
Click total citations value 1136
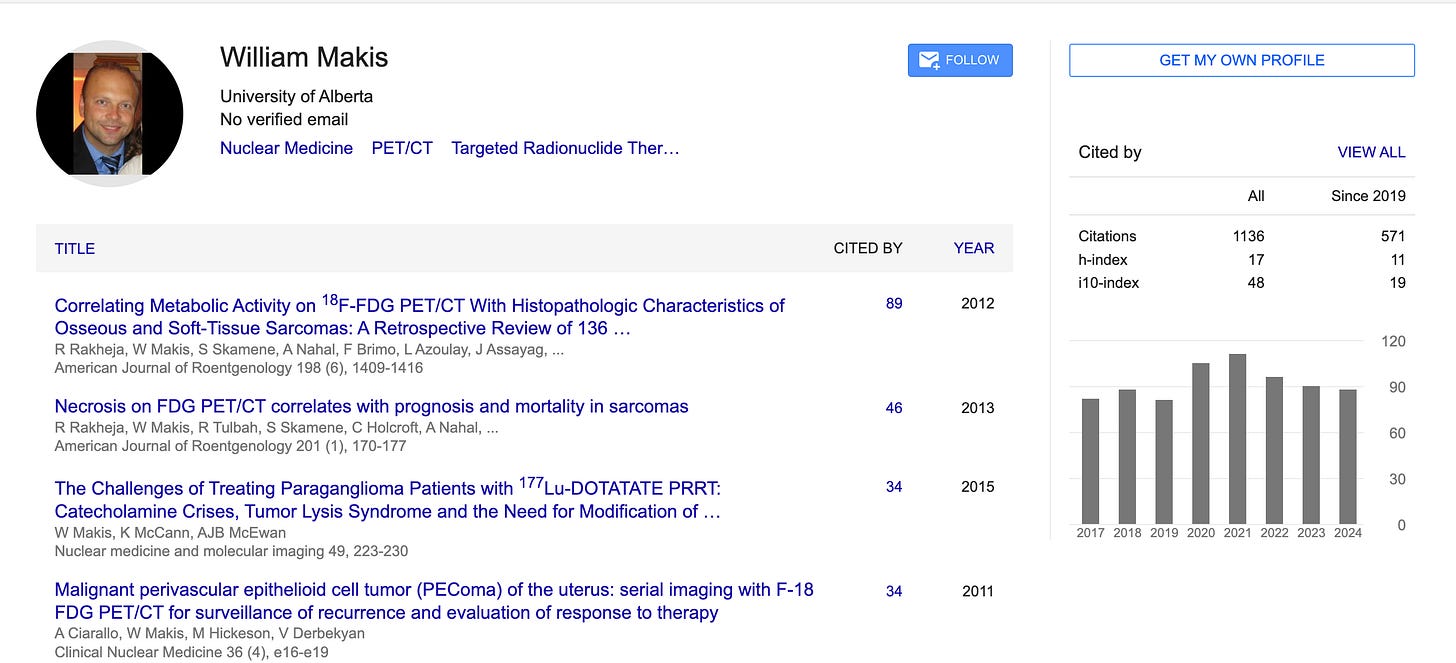[x=1248, y=236]
